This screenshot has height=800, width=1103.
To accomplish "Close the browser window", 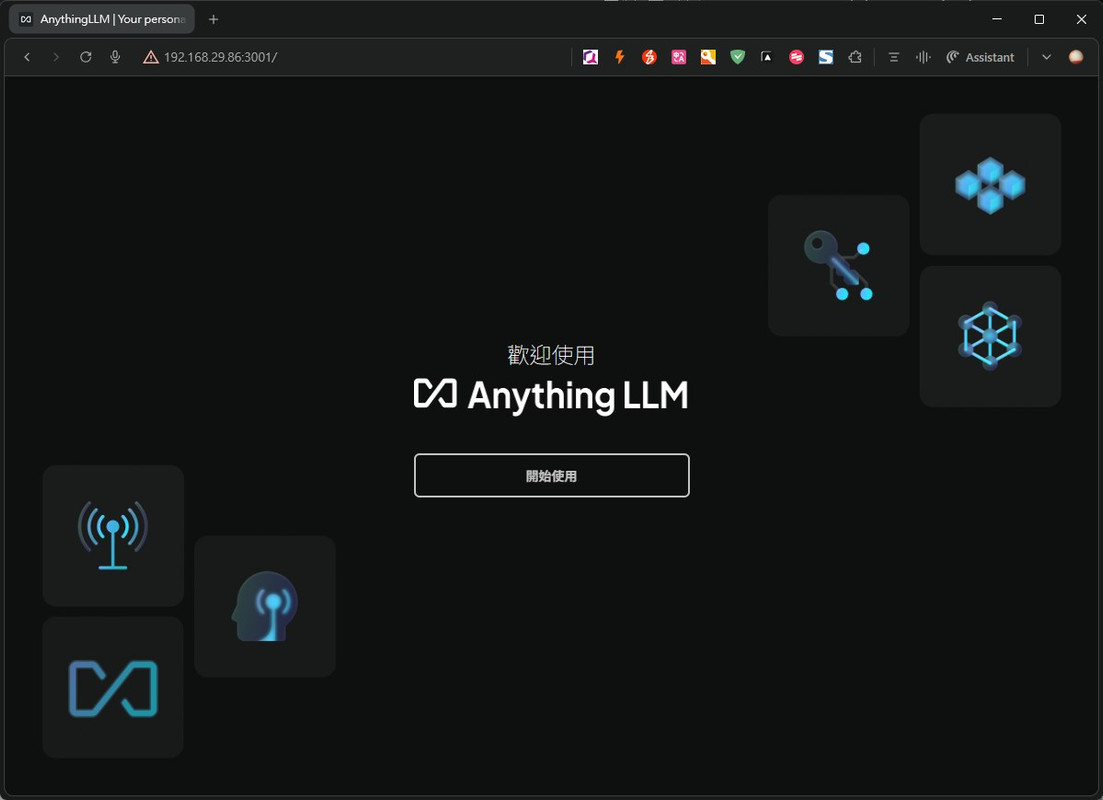I will [1081, 19].
